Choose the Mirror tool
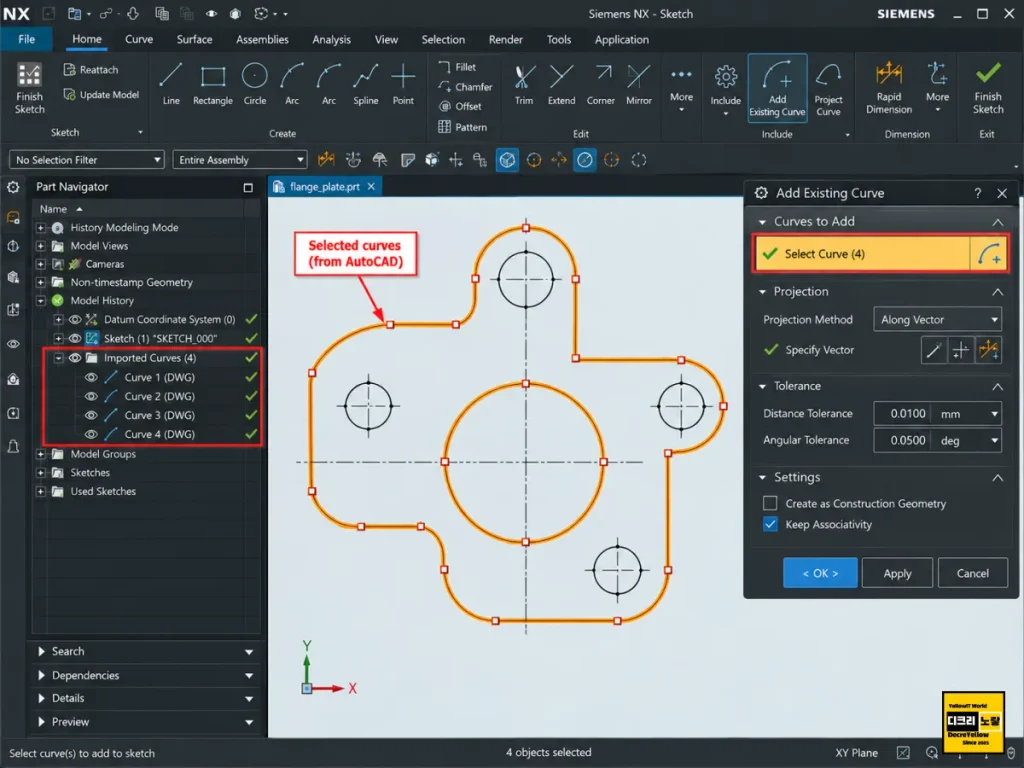 639,84
